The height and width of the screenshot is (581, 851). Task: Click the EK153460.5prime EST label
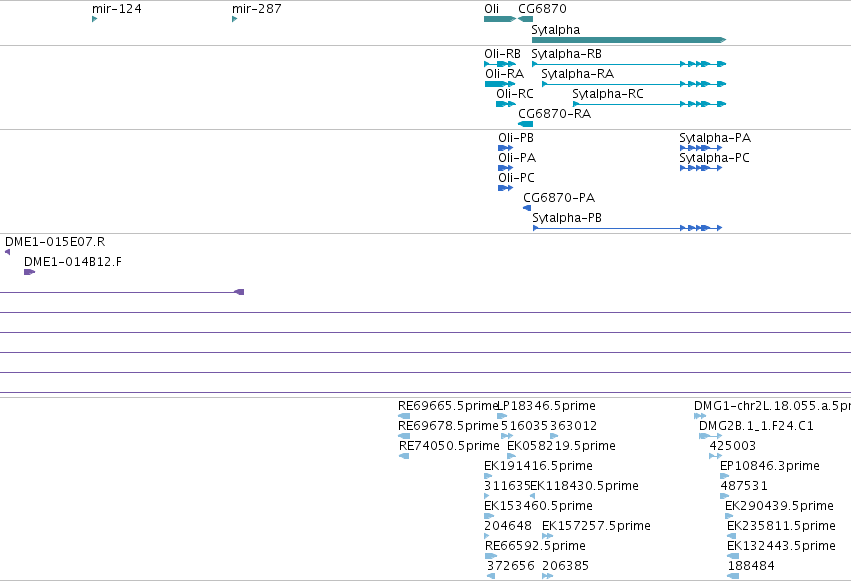[538, 506]
